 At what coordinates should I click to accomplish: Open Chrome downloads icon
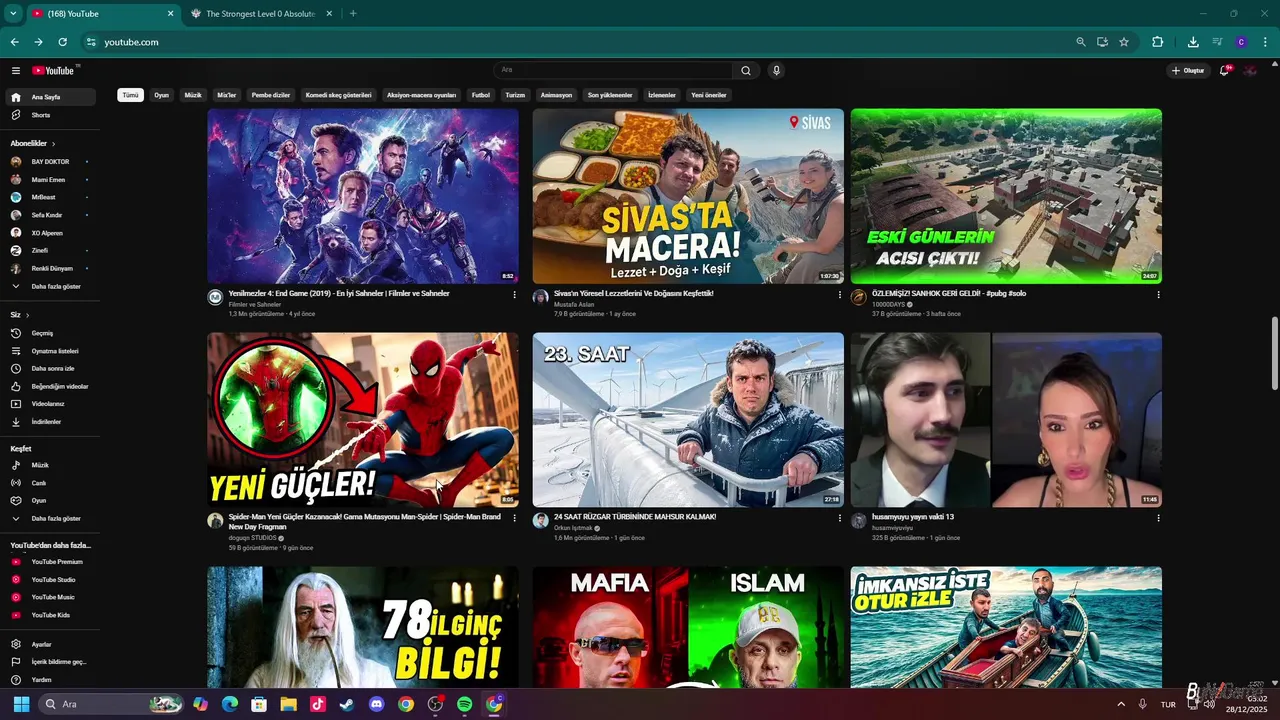1193,42
